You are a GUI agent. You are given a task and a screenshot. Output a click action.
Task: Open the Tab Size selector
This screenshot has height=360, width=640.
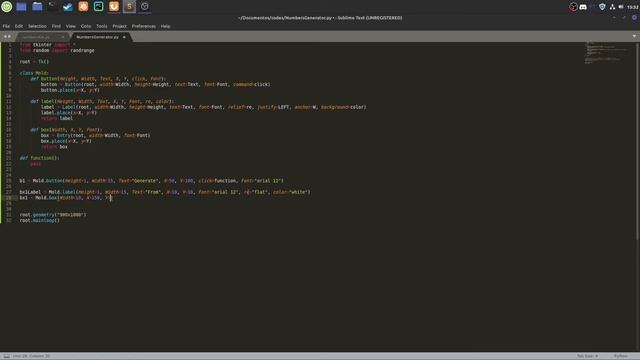pyautogui.click(x=587, y=356)
